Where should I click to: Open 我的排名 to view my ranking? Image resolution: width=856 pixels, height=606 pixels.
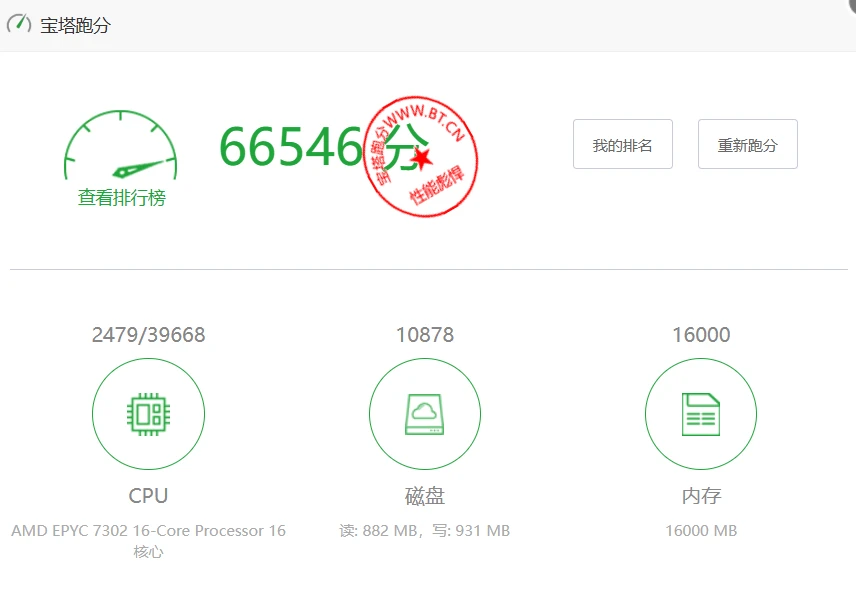(x=622, y=145)
